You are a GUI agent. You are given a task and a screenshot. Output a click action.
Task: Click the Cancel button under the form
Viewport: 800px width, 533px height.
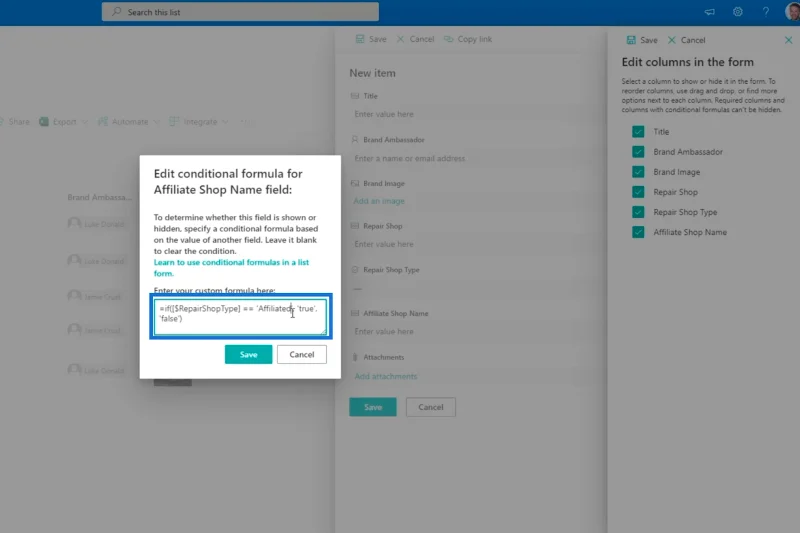pyautogui.click(x=431, y=407)
